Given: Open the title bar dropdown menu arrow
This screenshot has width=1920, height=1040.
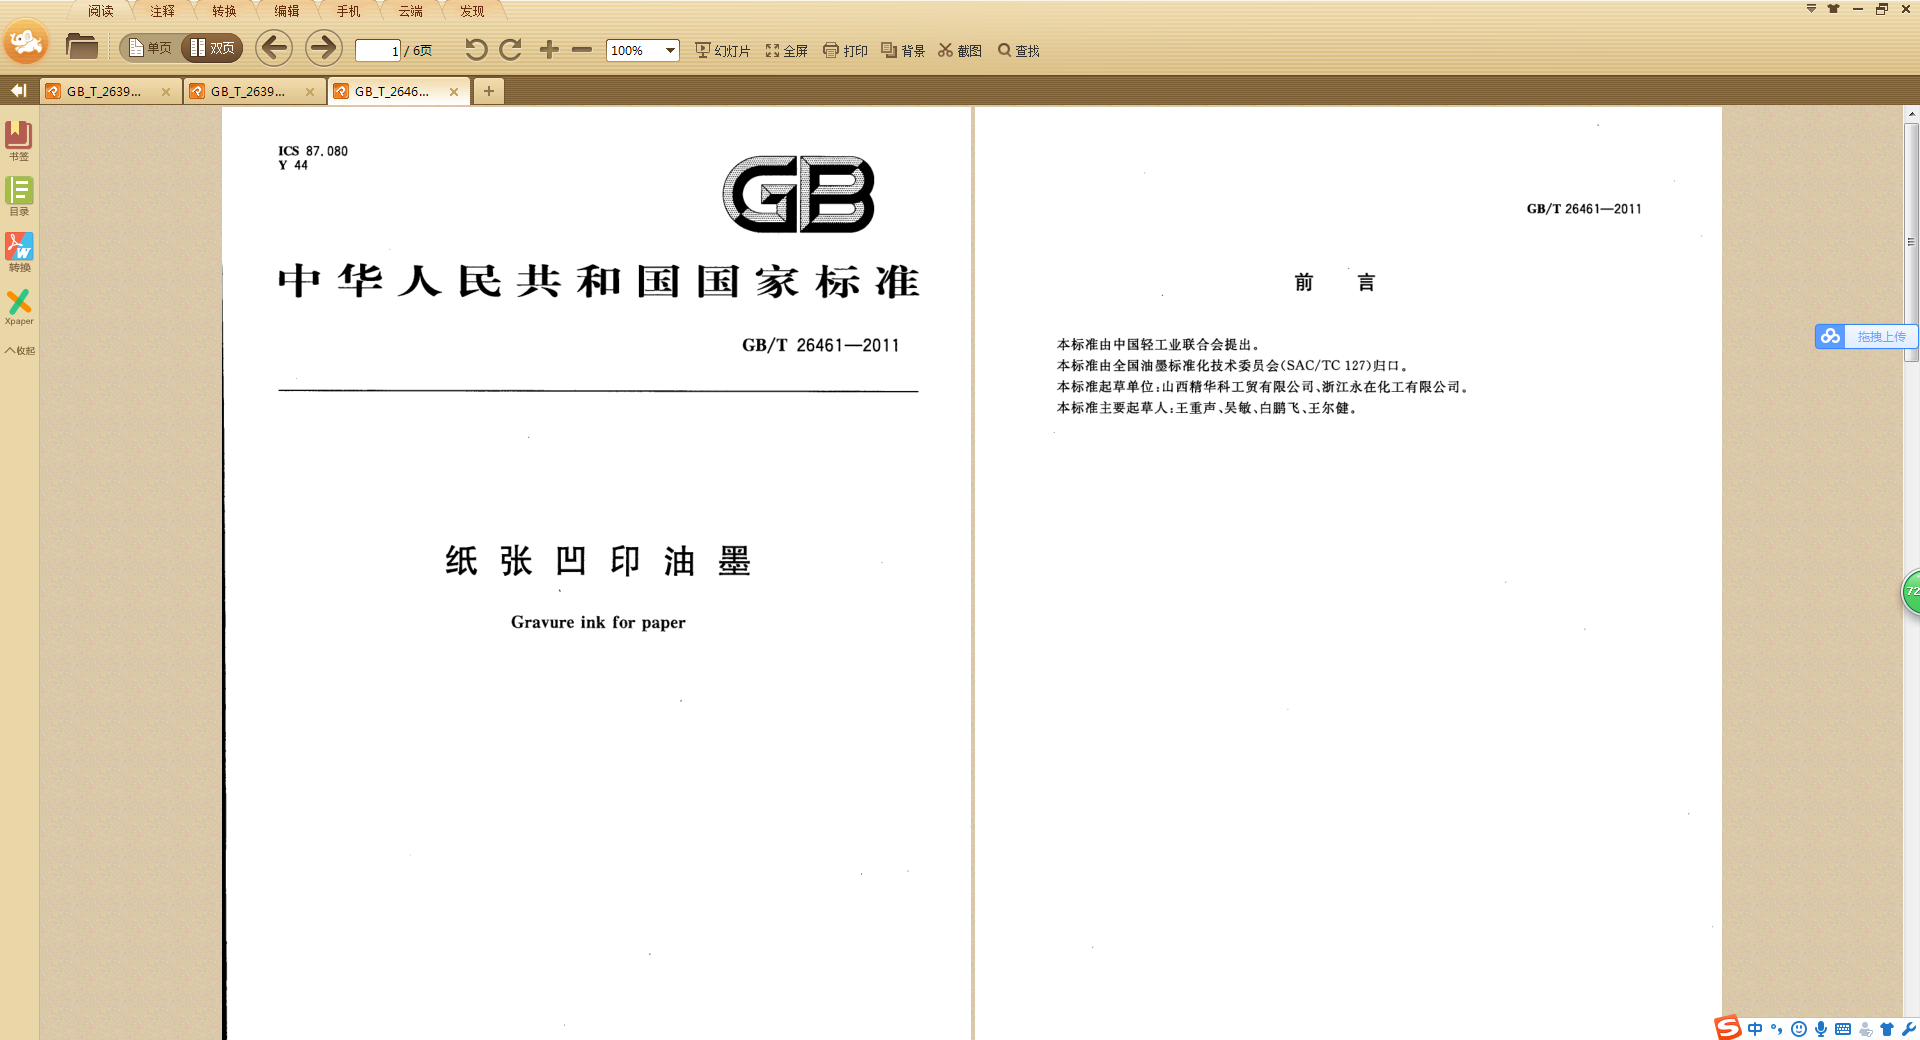Looking at the screenshot, I should (x=1811, y=9).
